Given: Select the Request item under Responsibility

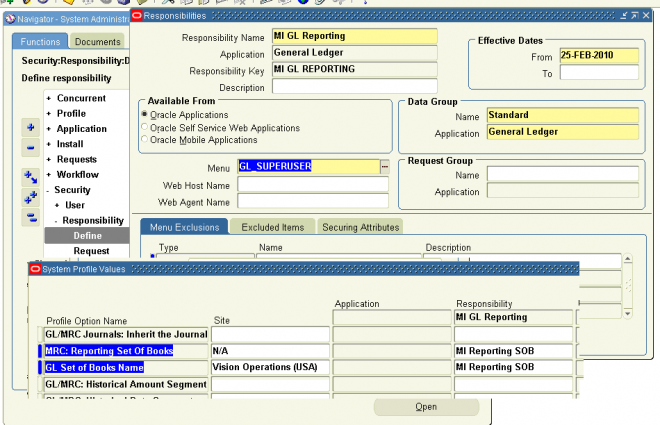Looking at the screenshot, I should (x=91, y=251).
